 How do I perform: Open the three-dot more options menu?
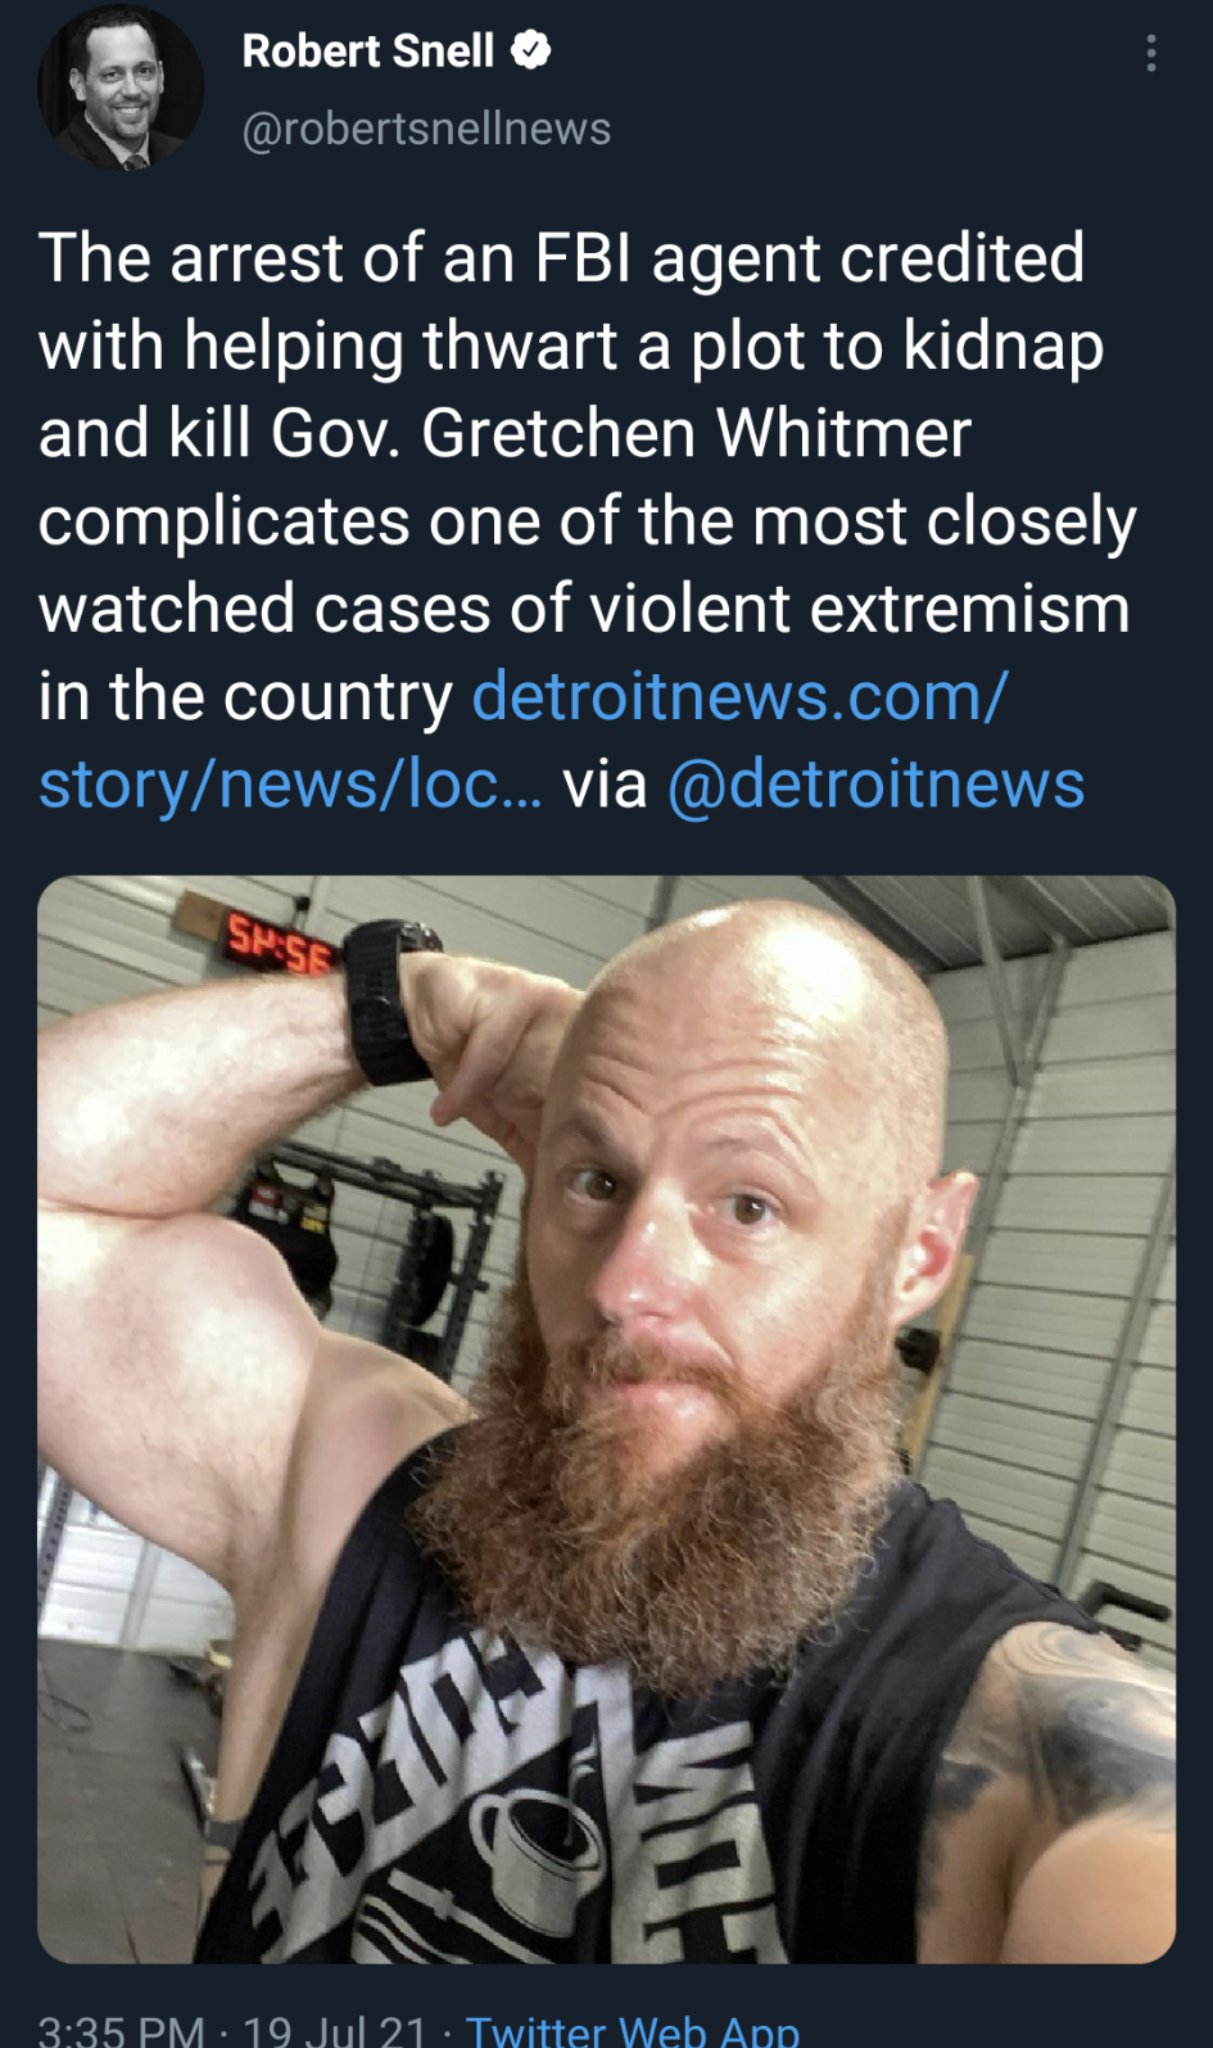[x=1151, y=53]
